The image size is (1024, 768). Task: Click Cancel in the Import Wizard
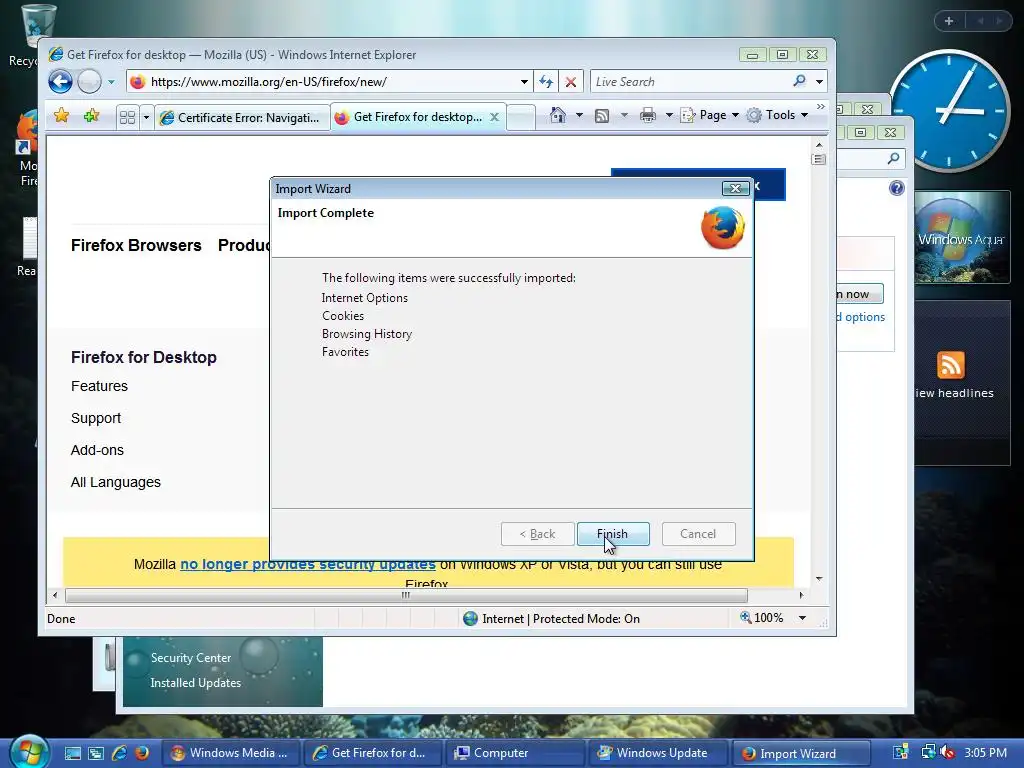[698, 534]
